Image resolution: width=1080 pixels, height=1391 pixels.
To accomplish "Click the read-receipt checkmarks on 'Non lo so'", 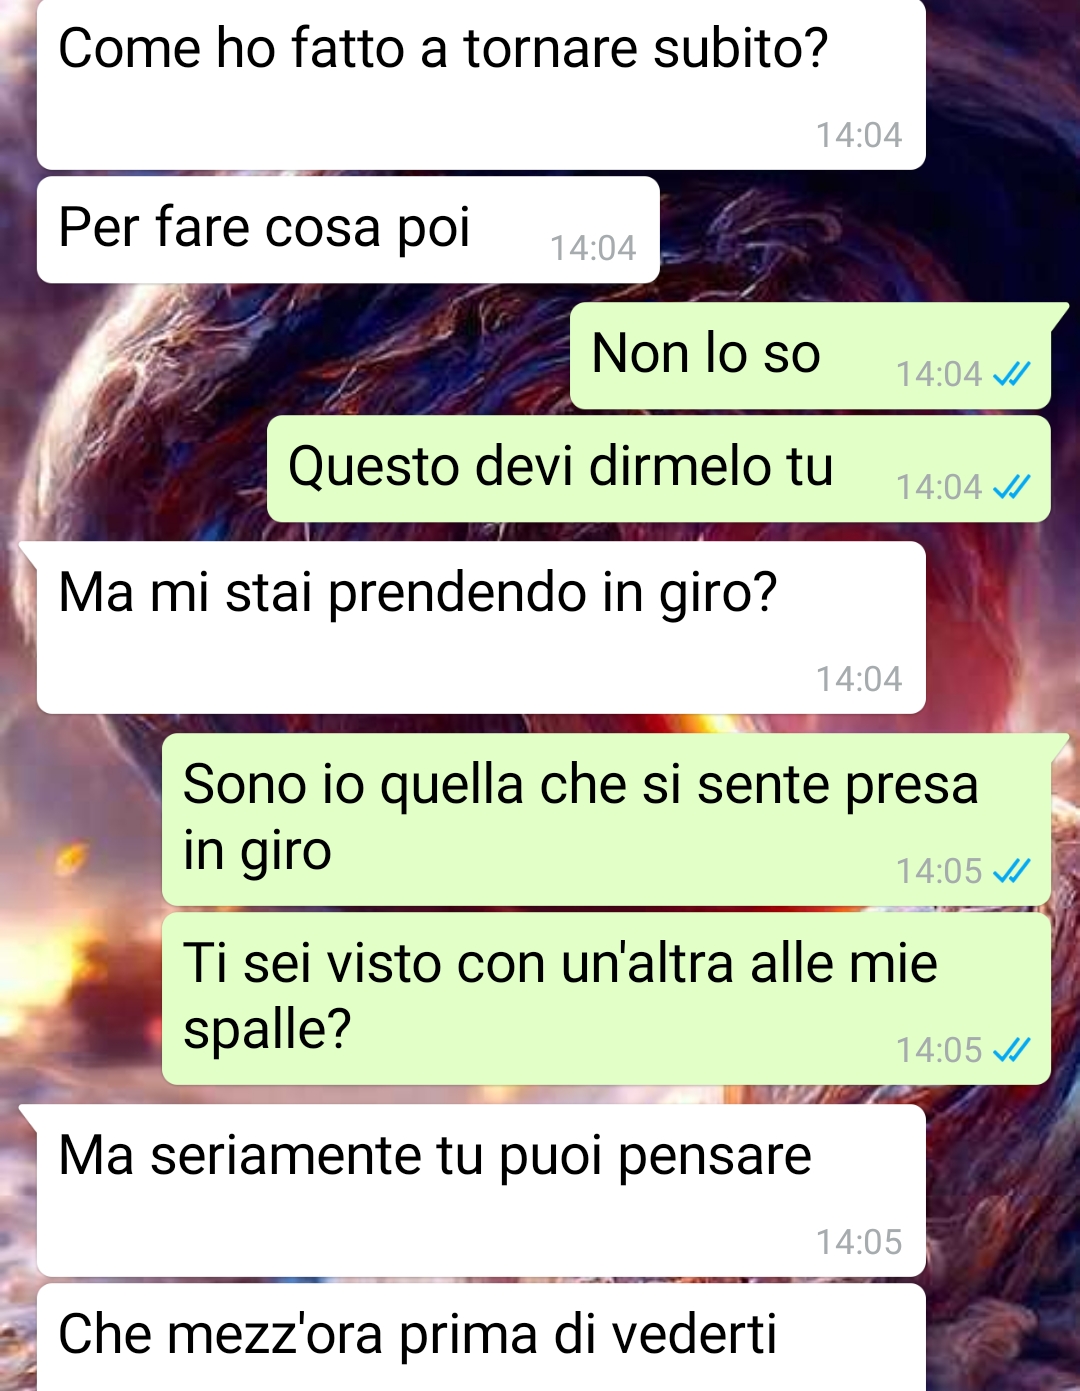I will tap(1011, 375).
